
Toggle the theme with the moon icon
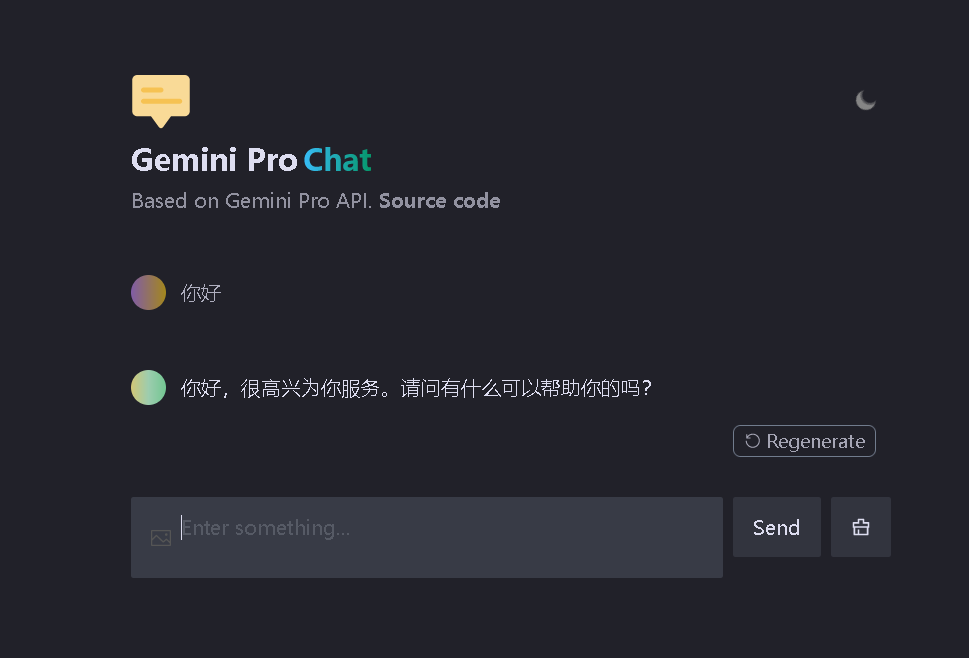click(865, 100)
